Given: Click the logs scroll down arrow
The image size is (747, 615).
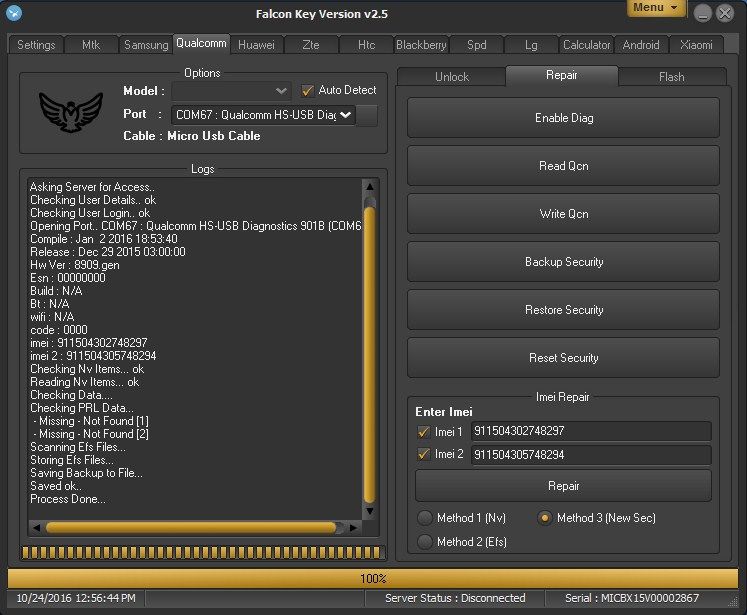Looking at the screenshot, I should coord(370,511).
